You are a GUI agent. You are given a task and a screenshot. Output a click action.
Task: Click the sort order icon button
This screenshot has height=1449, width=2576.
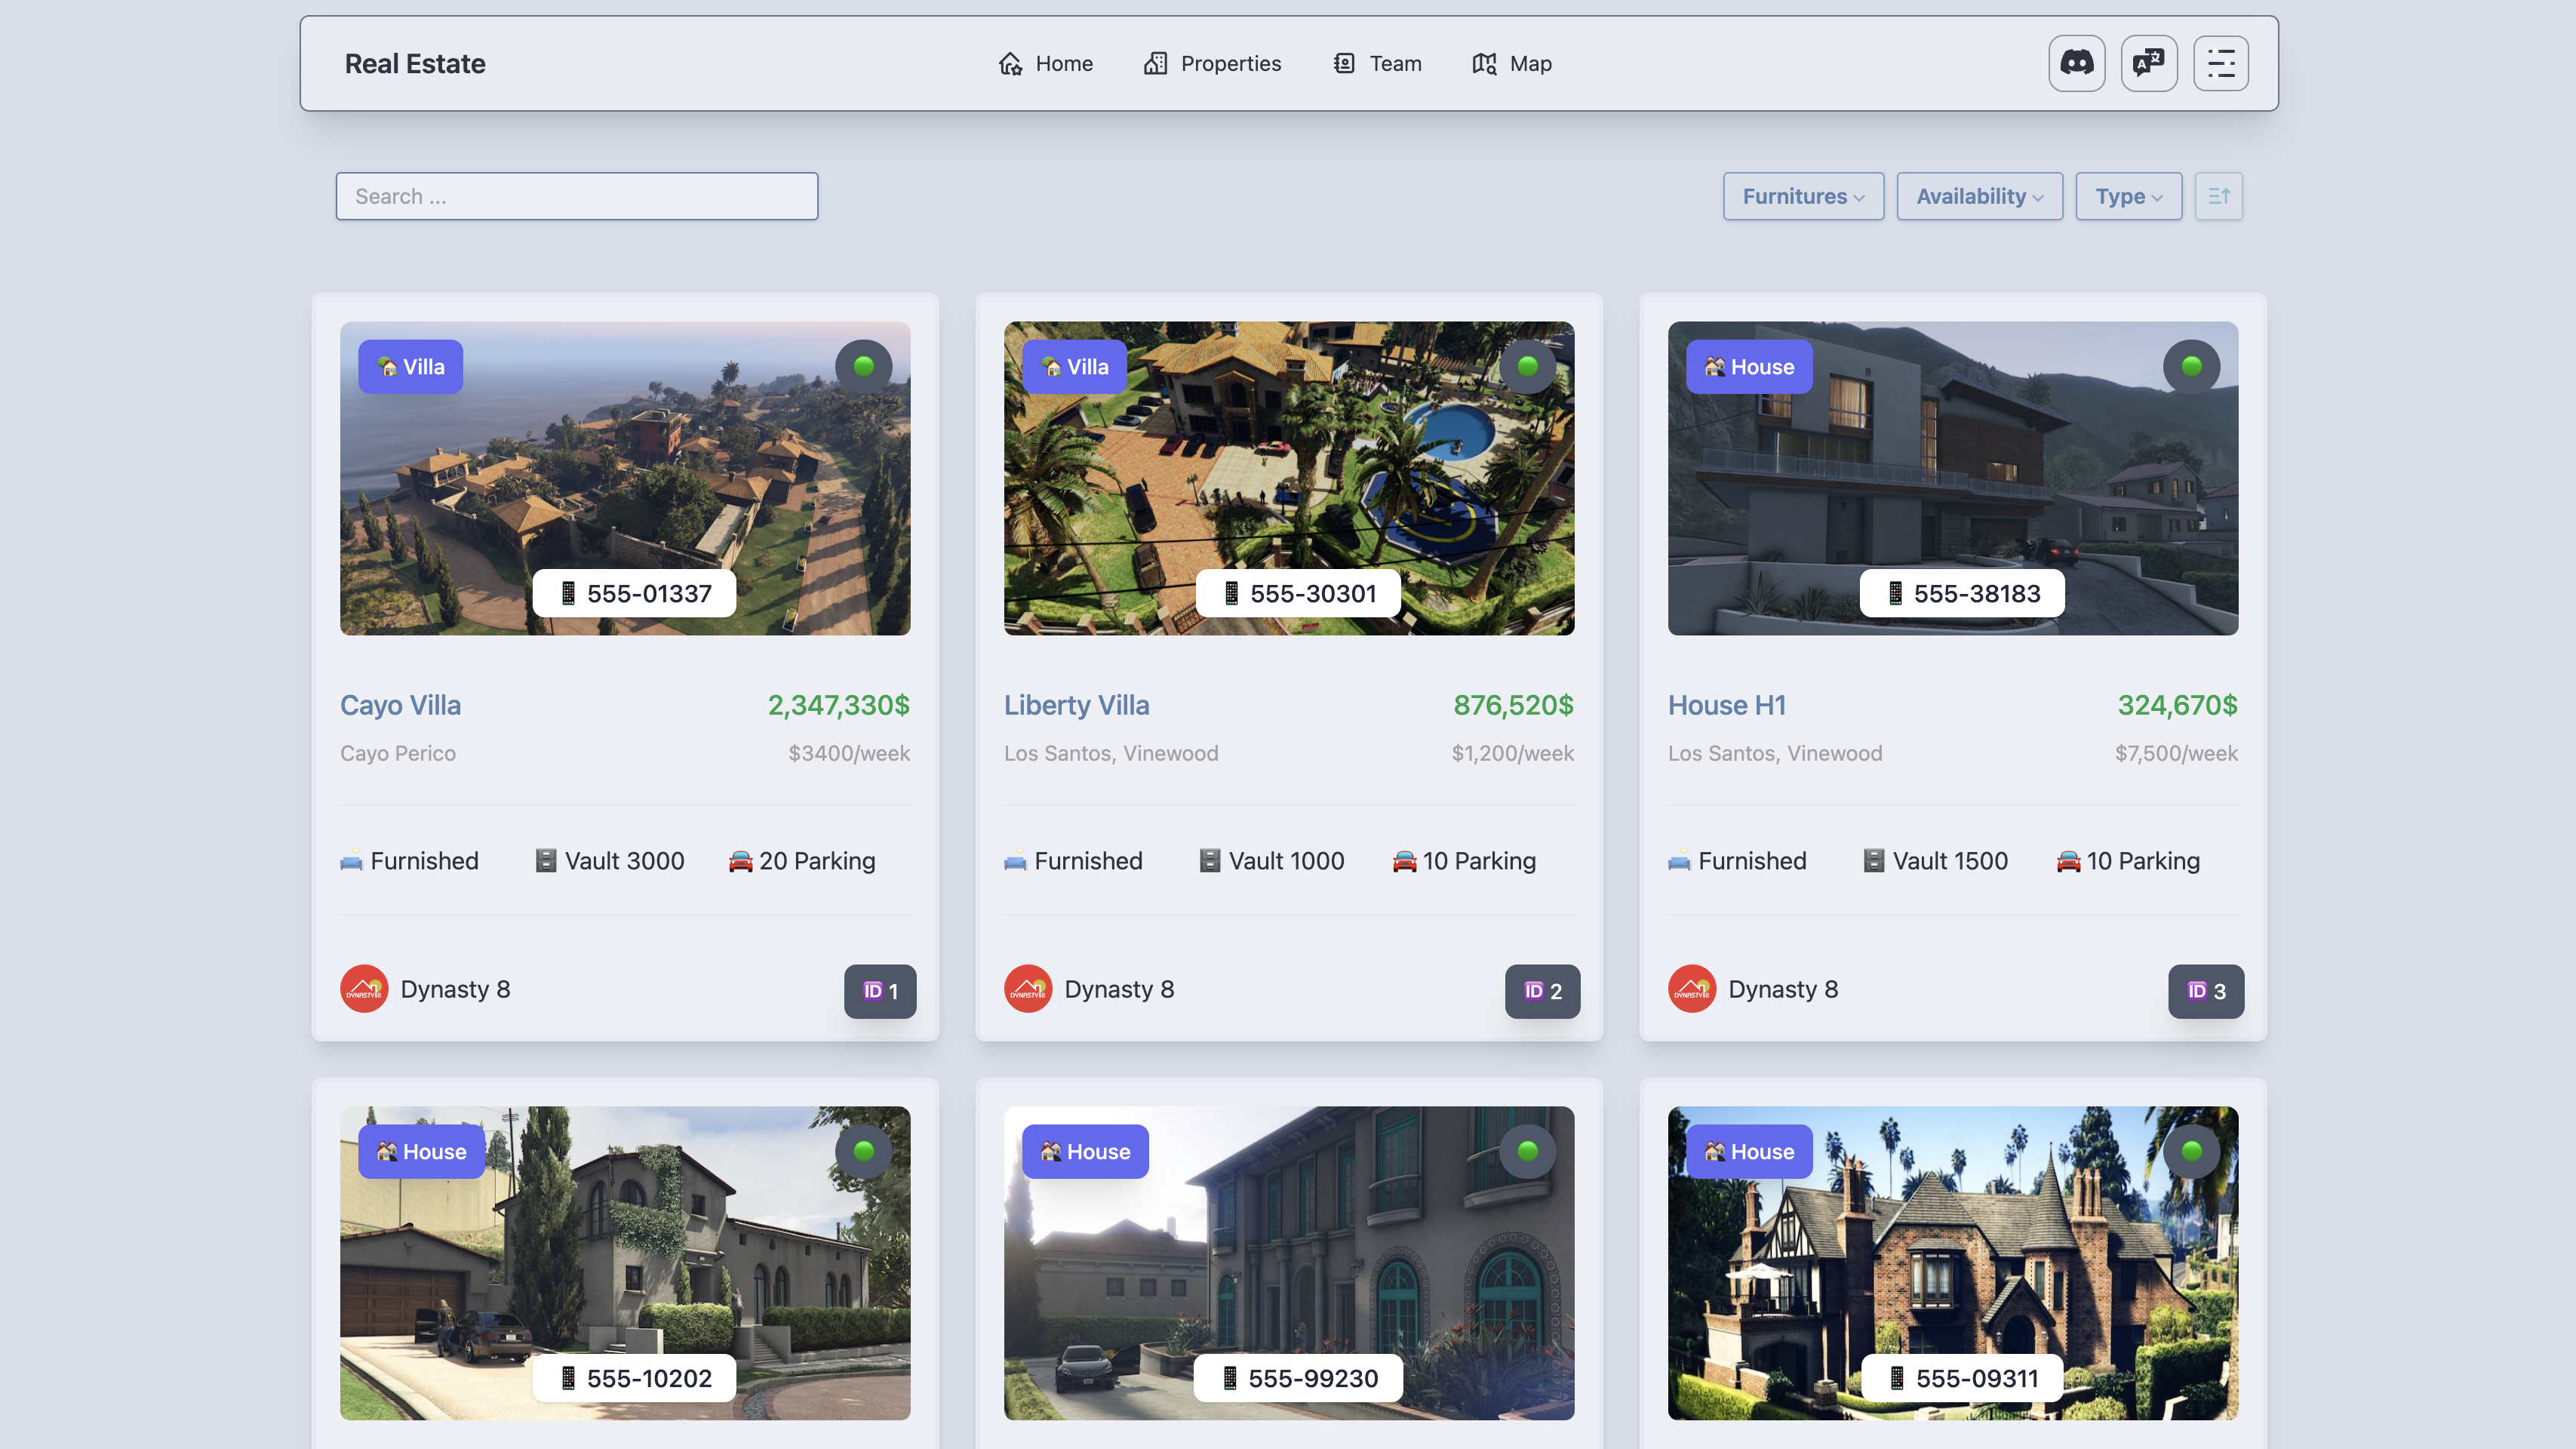point(2218,196)
